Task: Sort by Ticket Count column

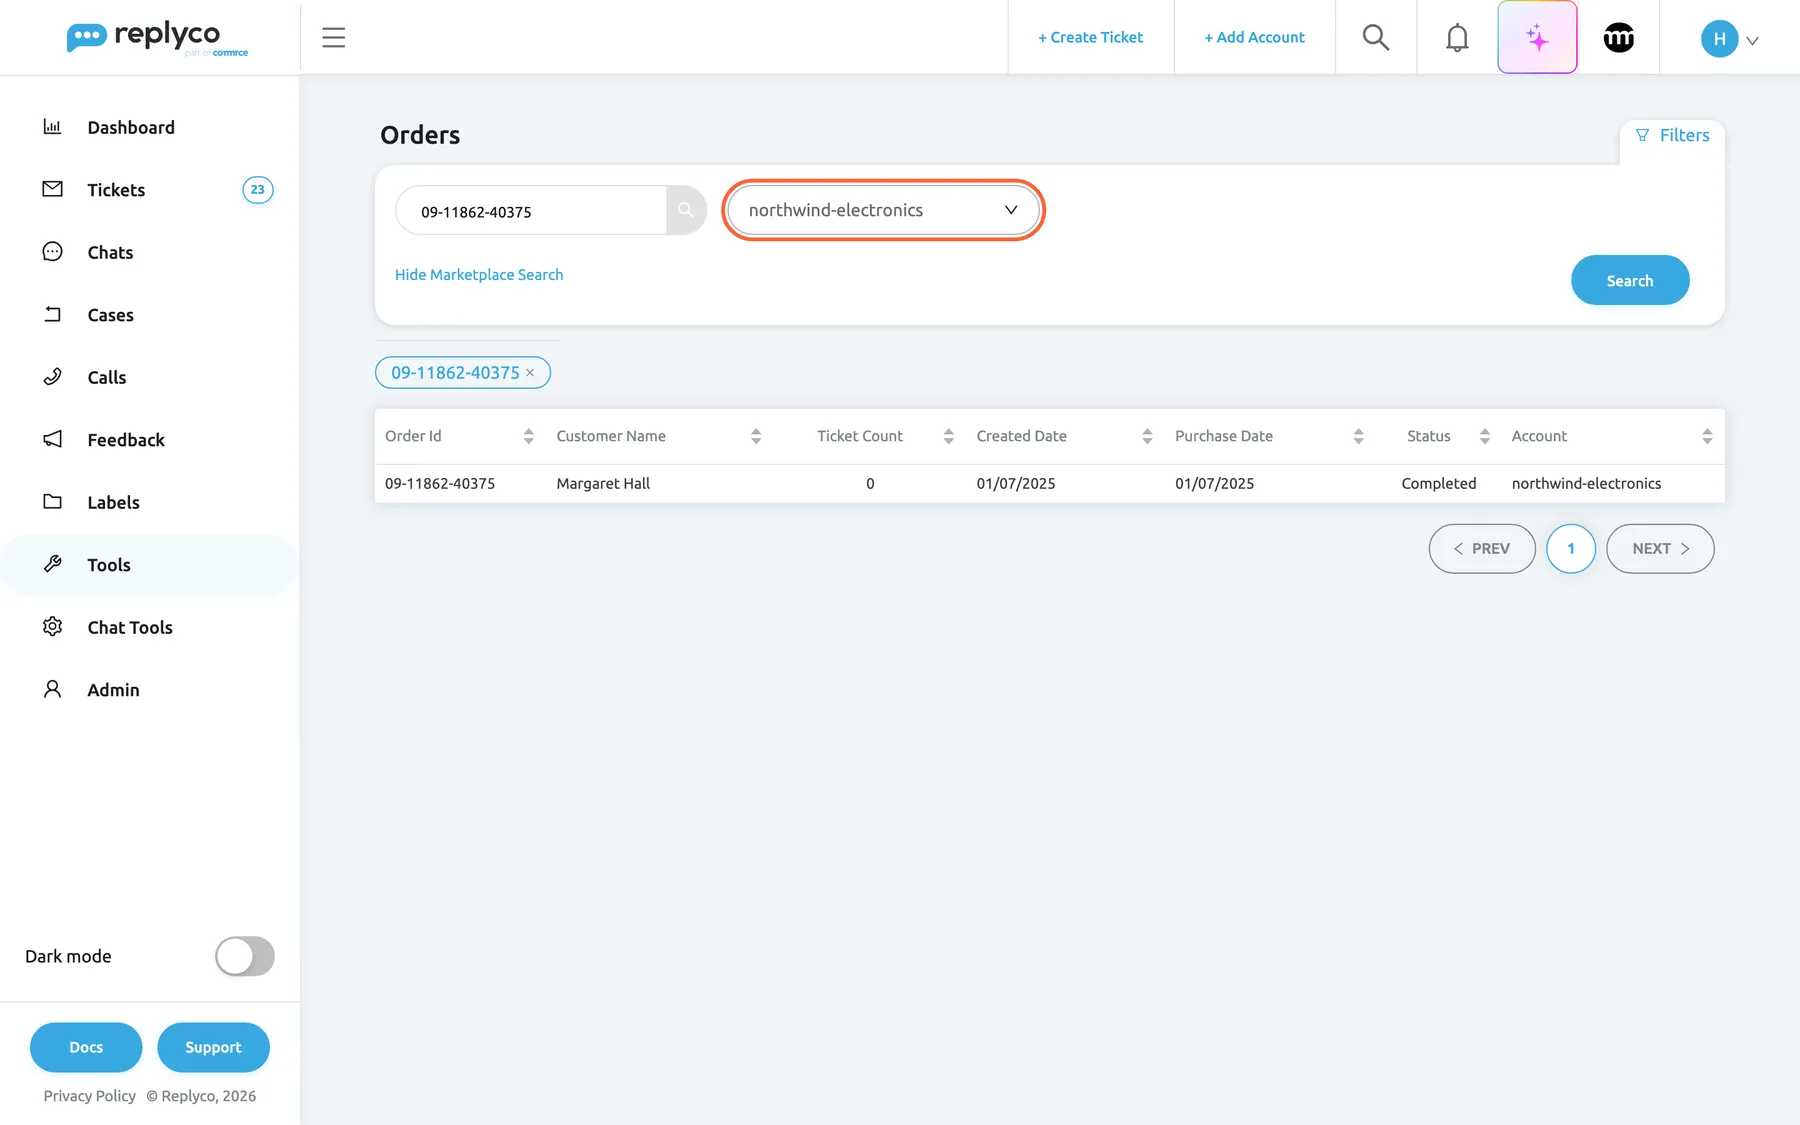Action: tap(948, 436)
